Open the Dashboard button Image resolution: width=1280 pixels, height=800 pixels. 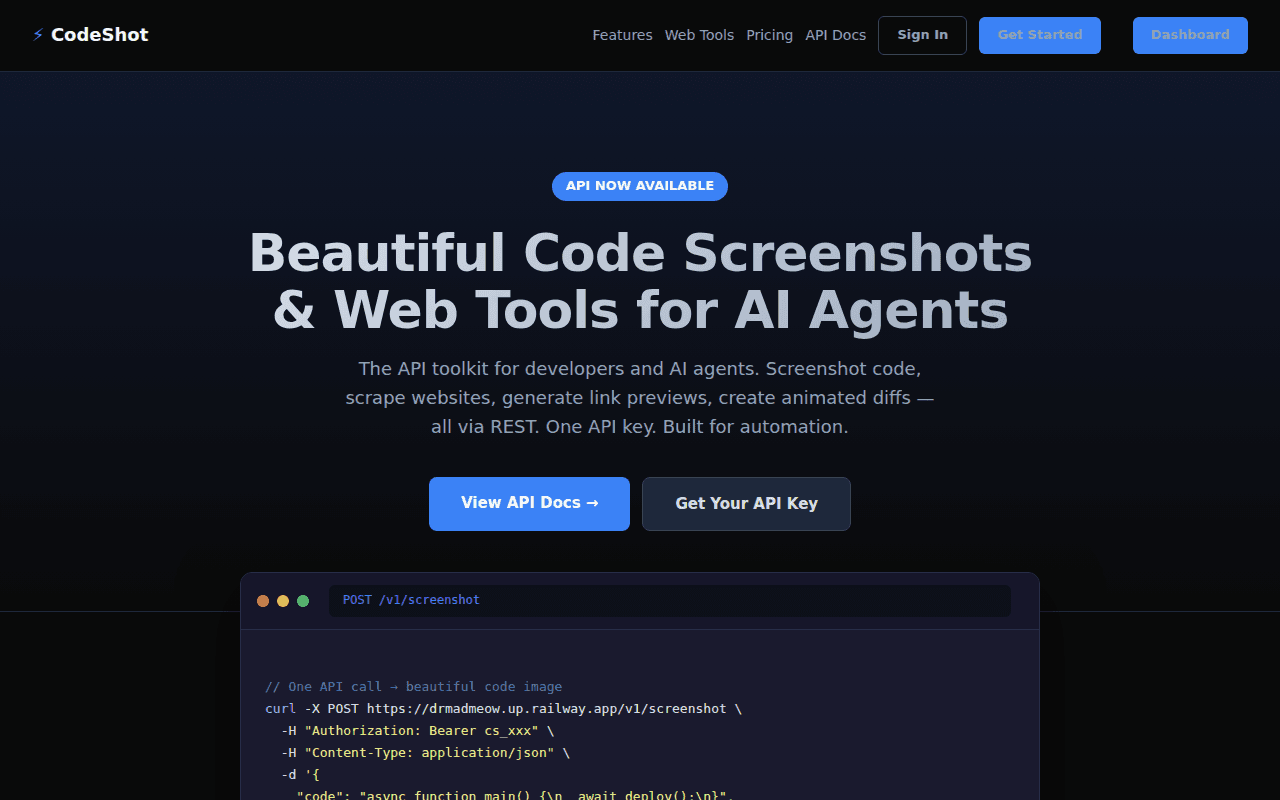1190,35
